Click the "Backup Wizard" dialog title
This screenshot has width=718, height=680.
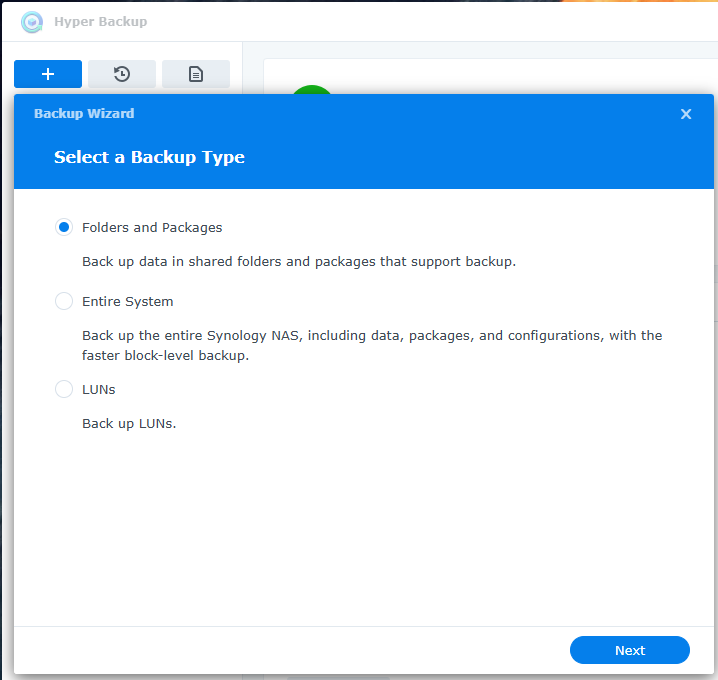[84, 114]
